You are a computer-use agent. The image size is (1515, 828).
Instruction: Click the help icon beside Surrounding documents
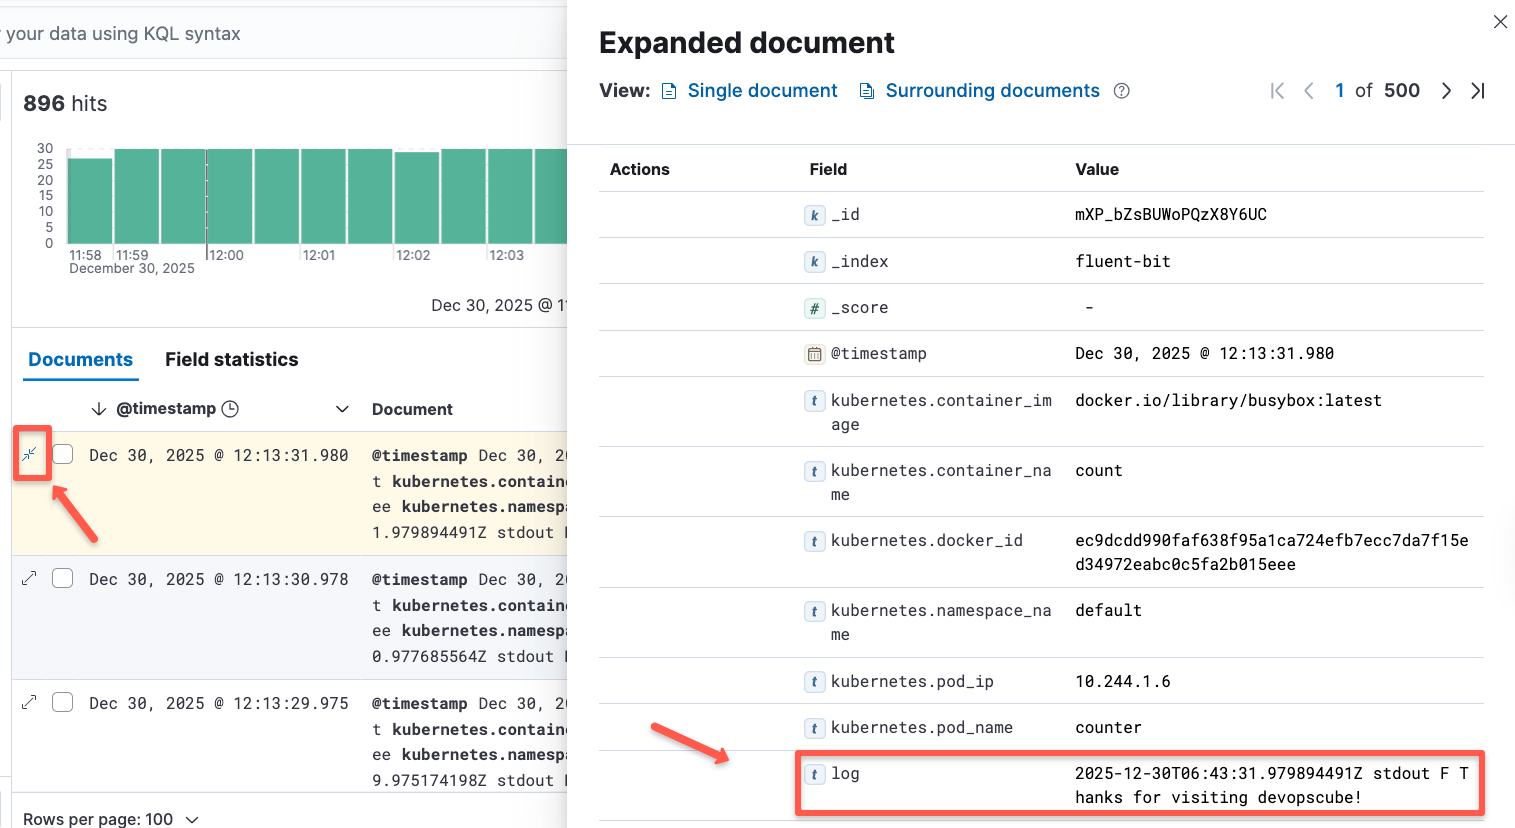pos(1122,91)
